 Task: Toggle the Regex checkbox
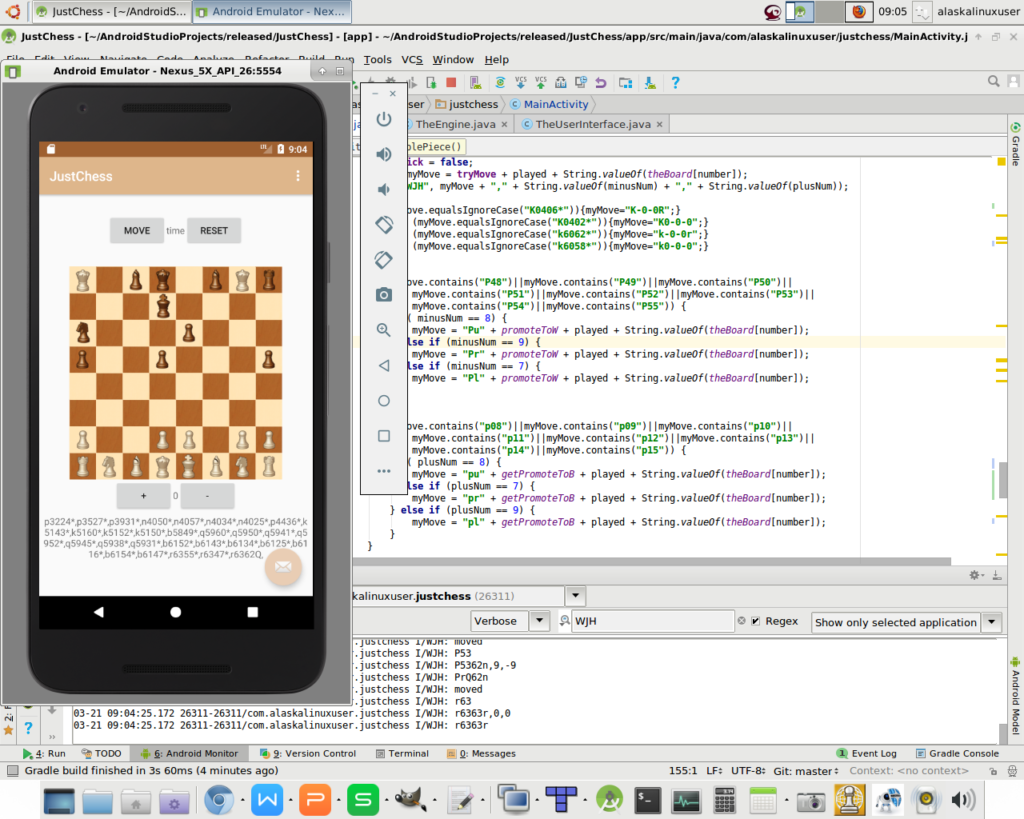pyautogui.click(x=756, y=621)
